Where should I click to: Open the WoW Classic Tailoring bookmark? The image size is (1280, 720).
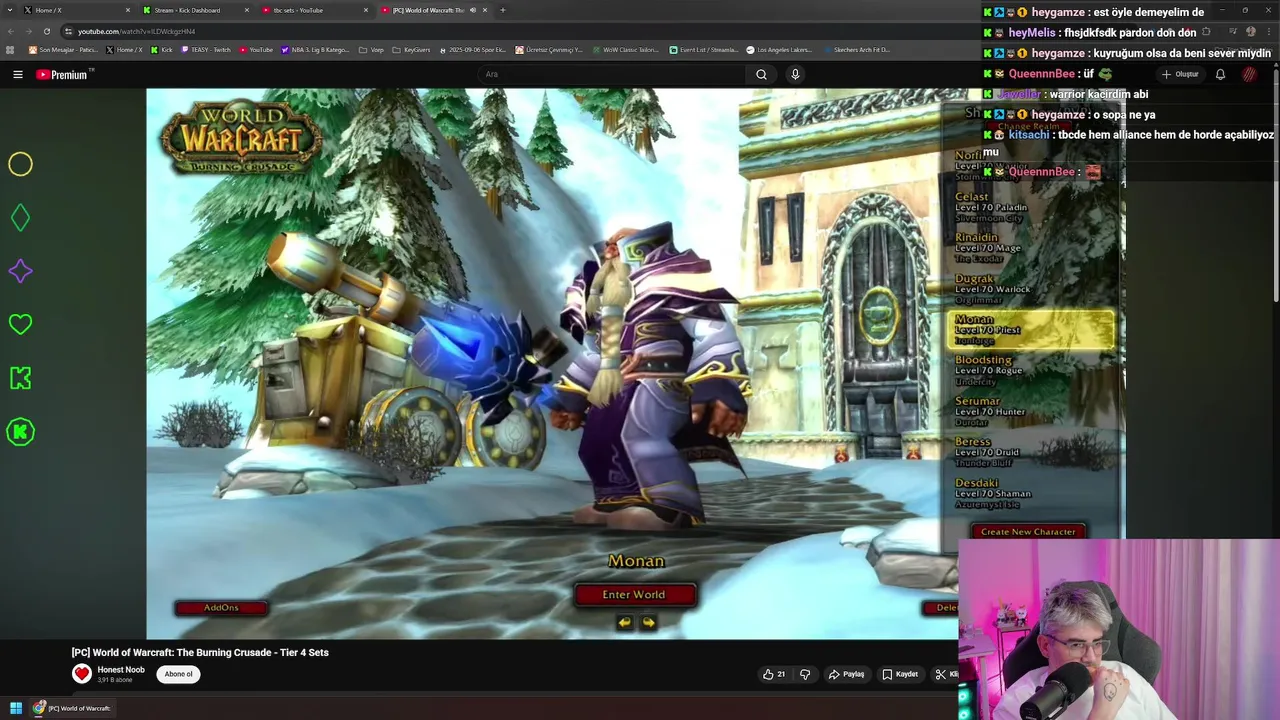pos(625,49)
